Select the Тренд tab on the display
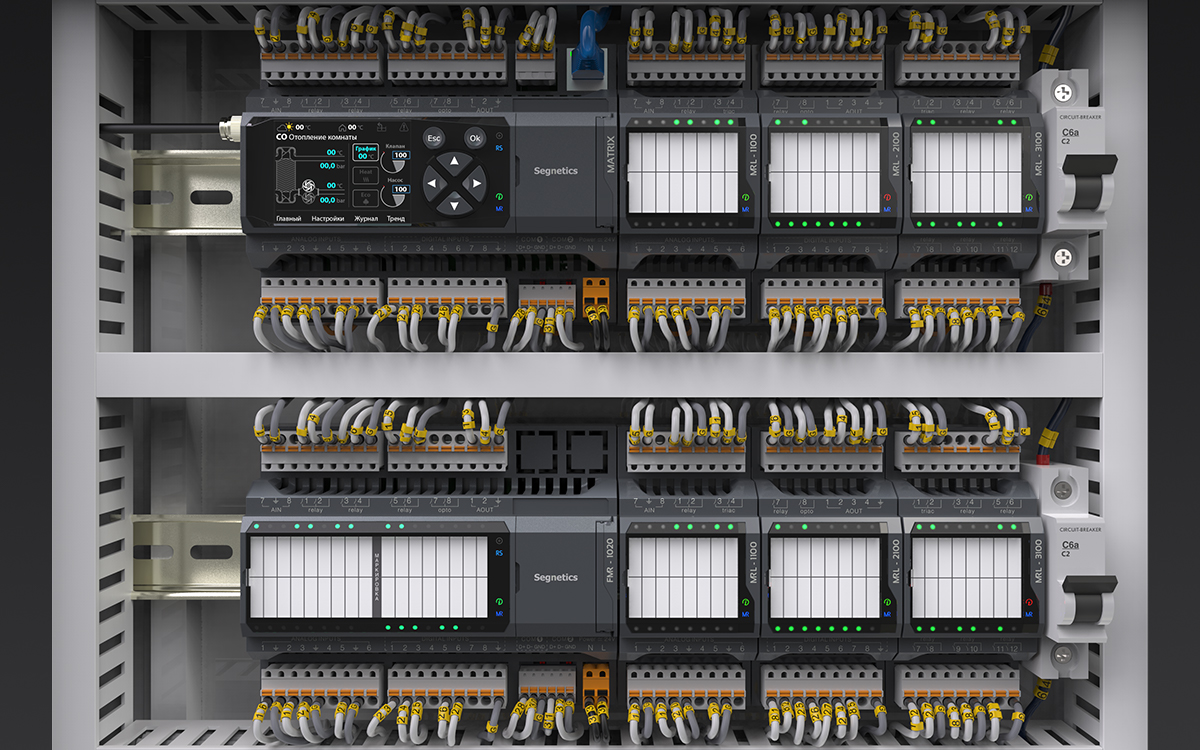1200x750 pixels. (396, 218)
